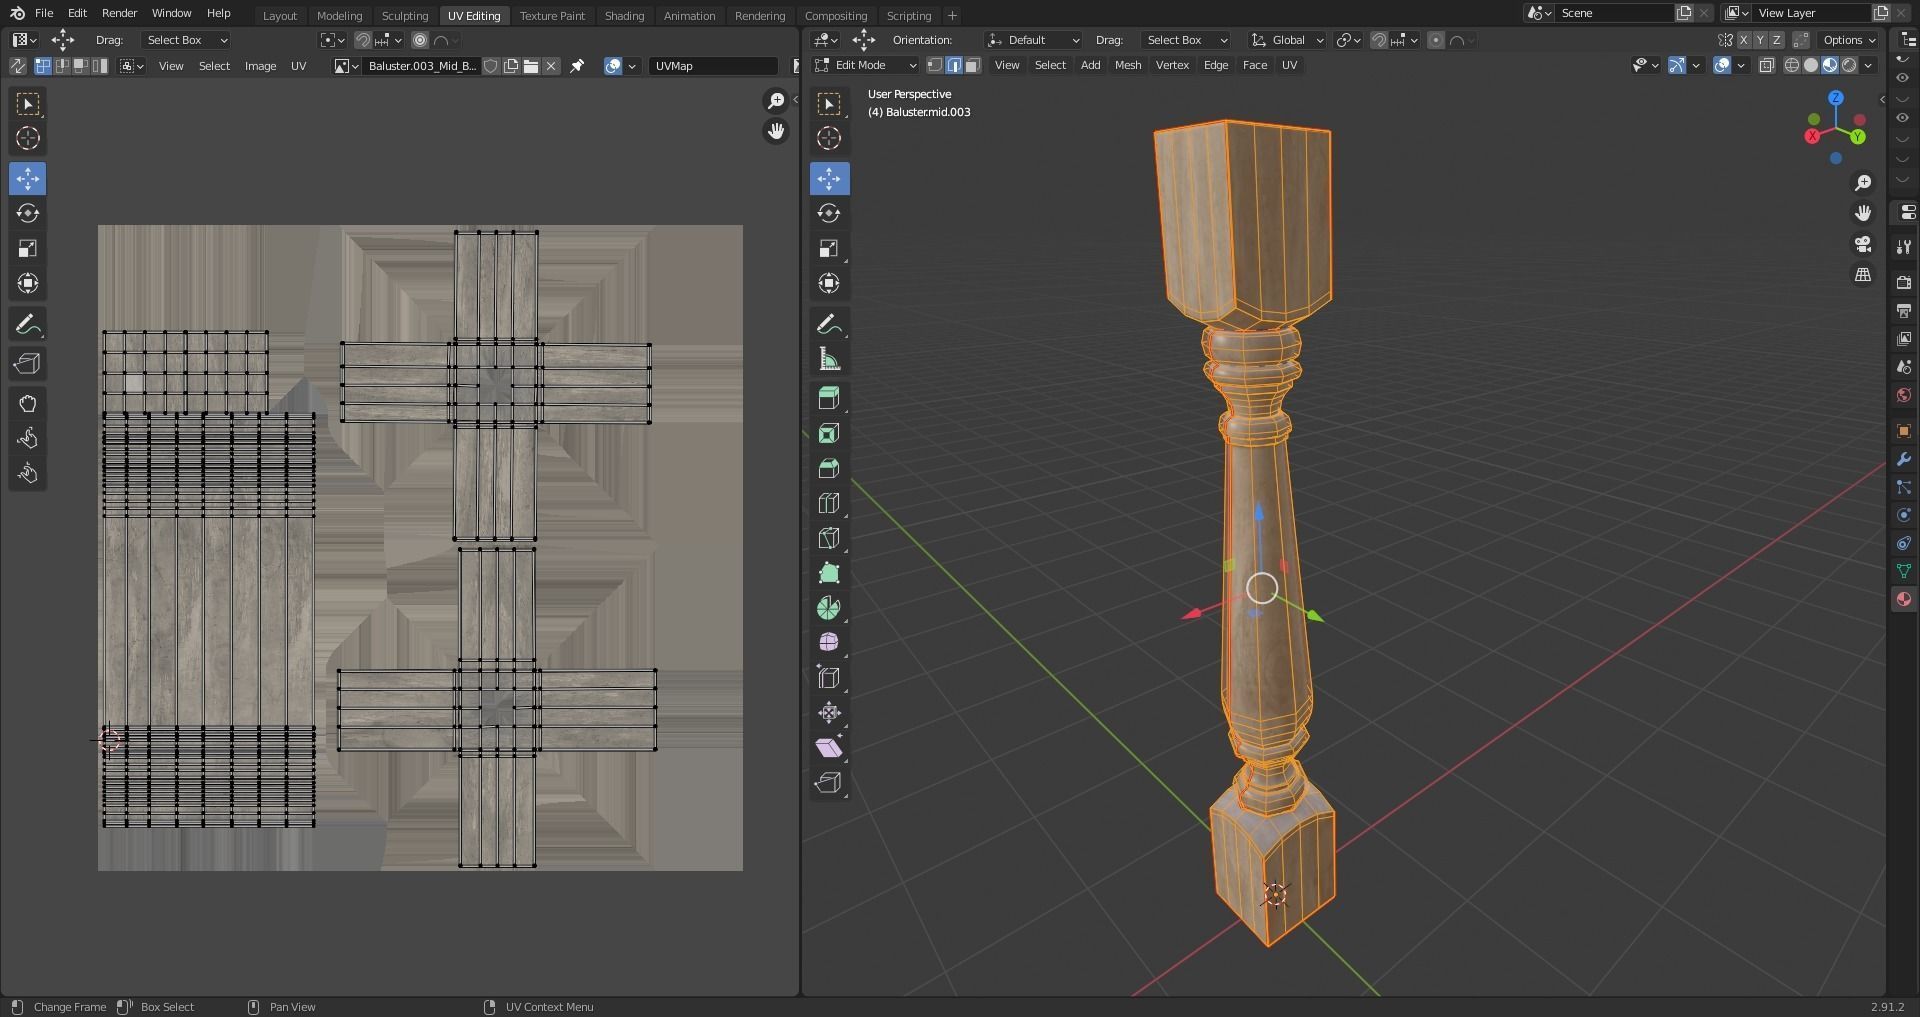
Task: Click the Z axis on navigation gizmo
Action: [1835, 98]
